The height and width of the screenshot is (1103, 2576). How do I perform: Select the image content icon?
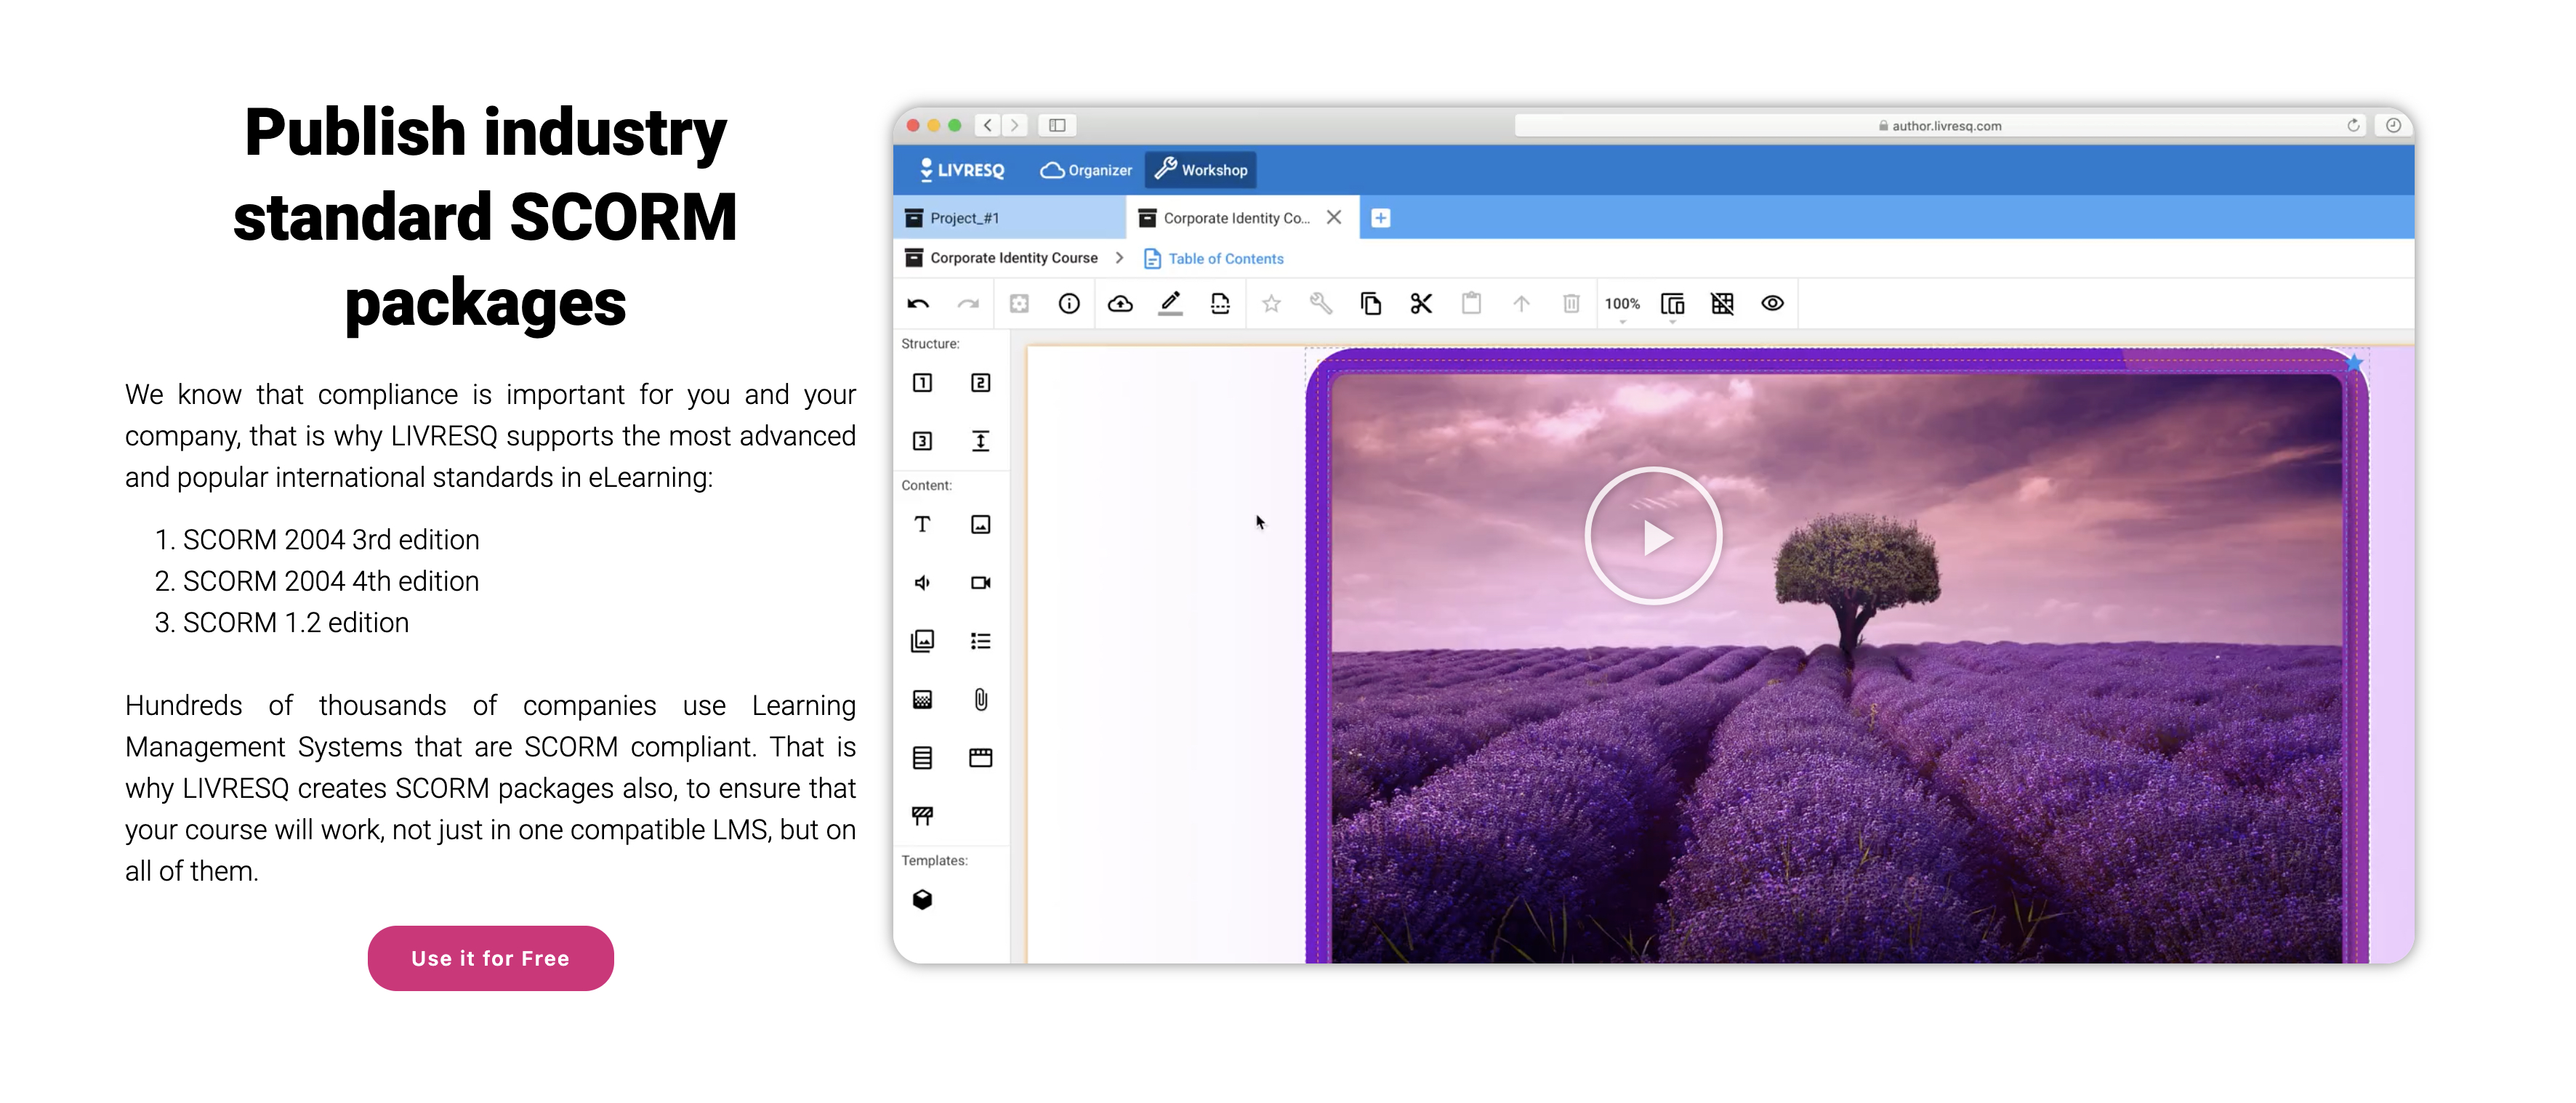point(980,524)
